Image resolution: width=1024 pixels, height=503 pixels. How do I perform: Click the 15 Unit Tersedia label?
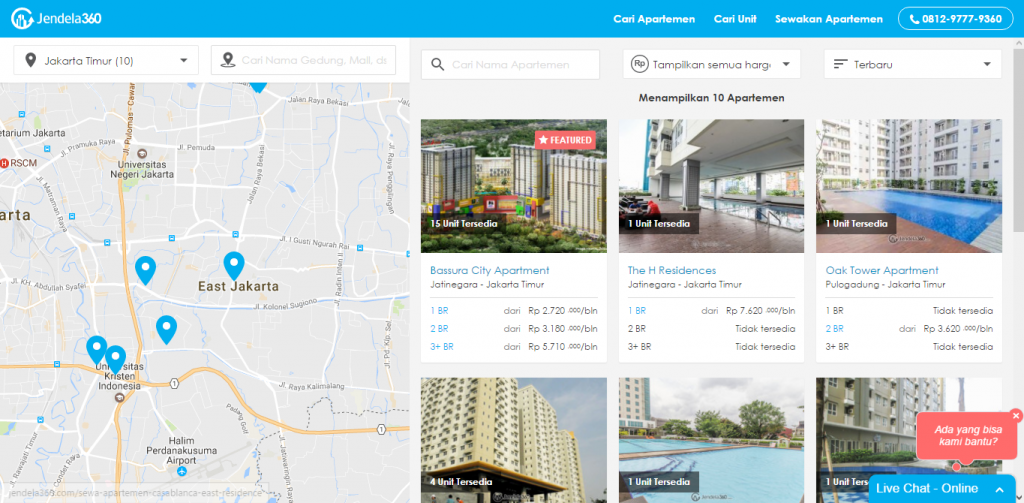tap(464, 223)
